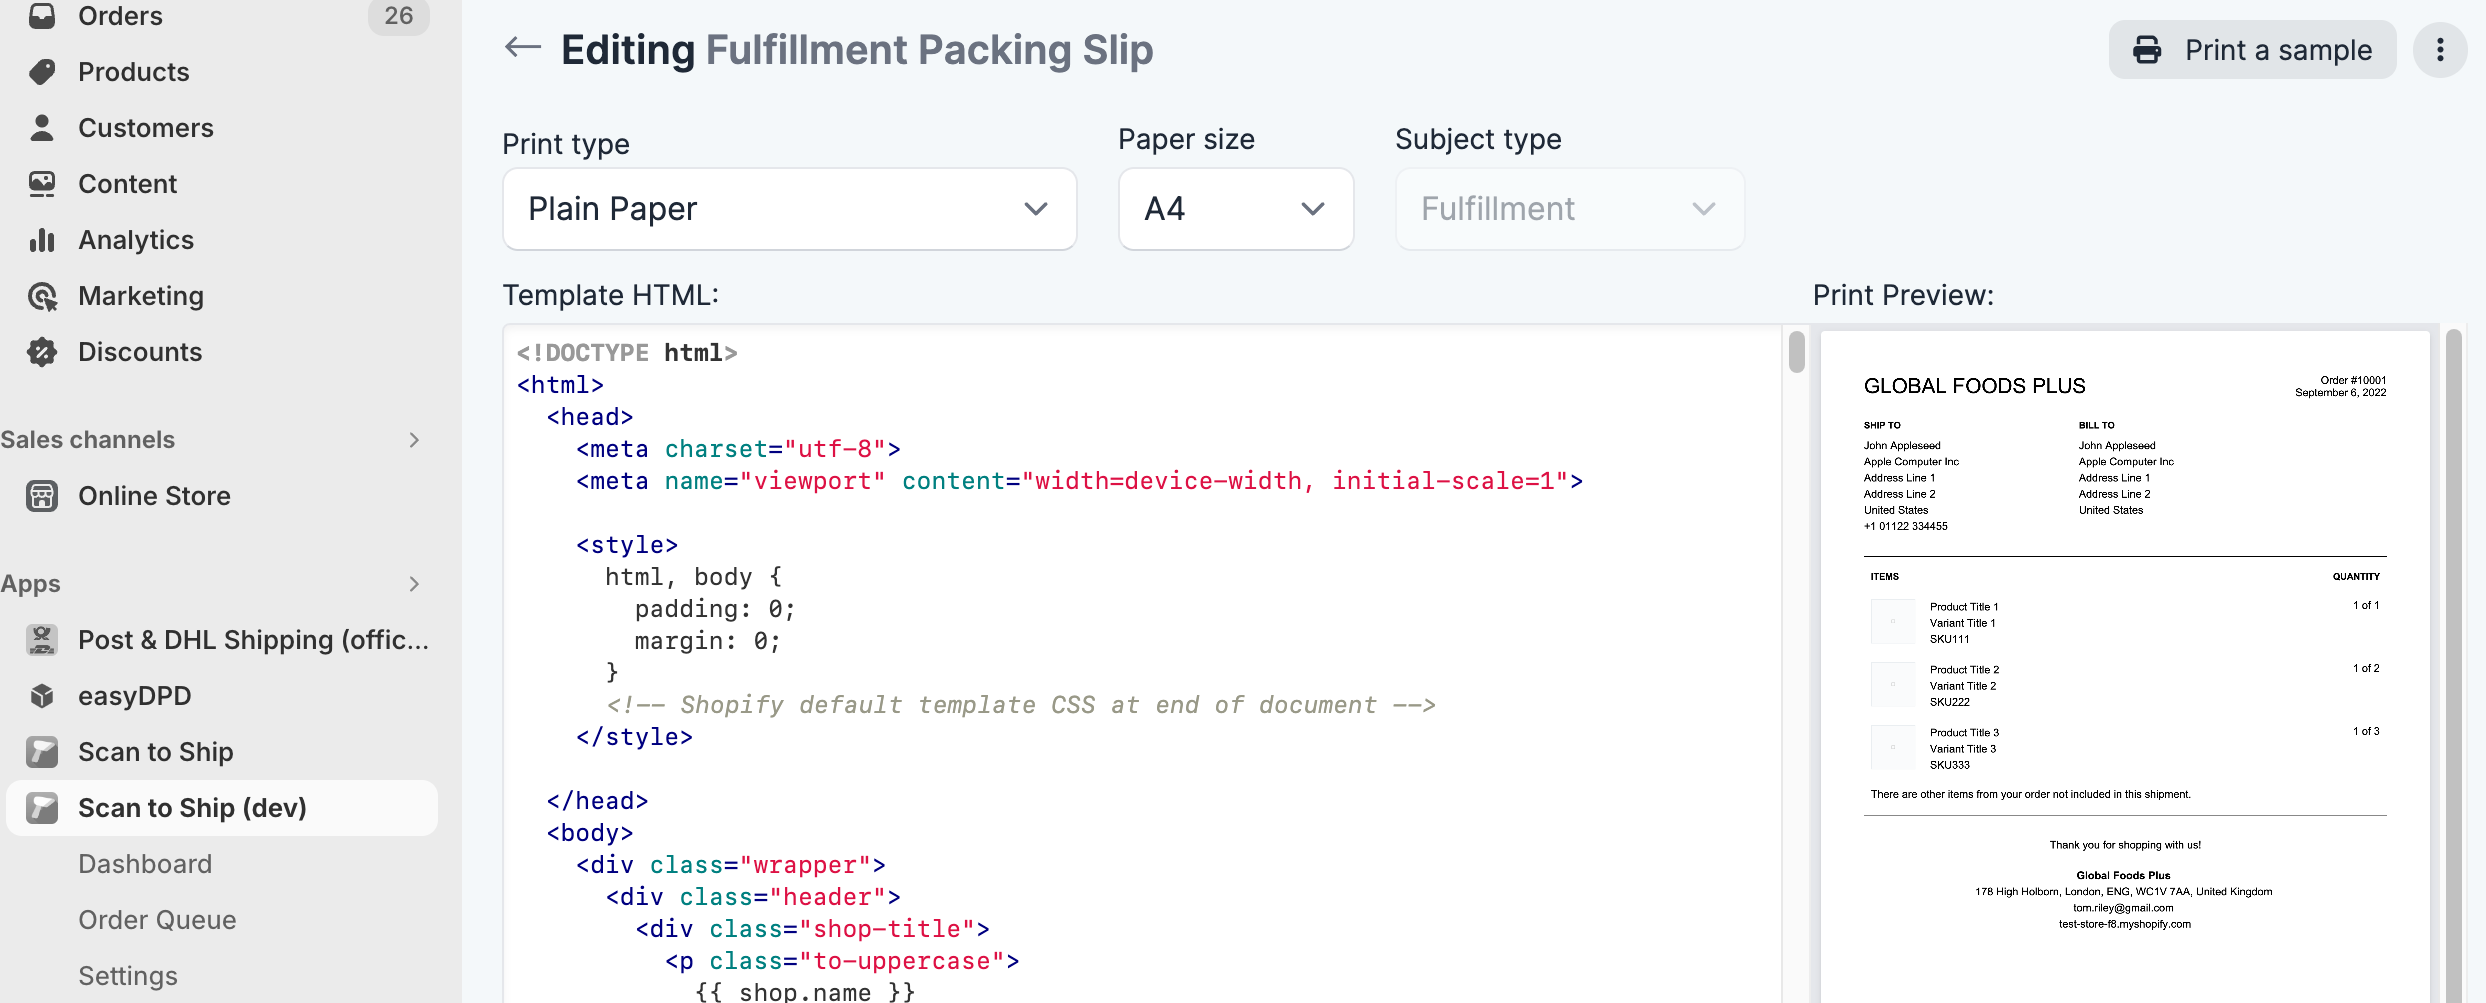This screenshot has width=2486, height=1003.
Task: Click the Print a sample button
Action: [2252, 50]
